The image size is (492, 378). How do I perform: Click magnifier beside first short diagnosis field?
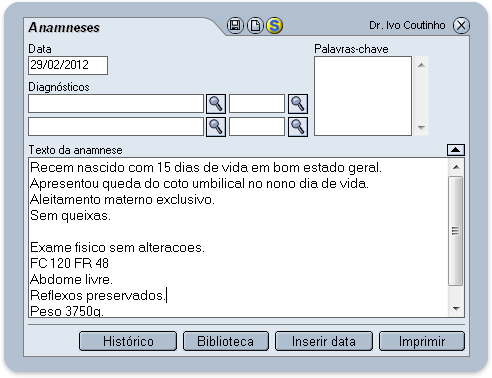pyautogui.click(x=298, y=104)
